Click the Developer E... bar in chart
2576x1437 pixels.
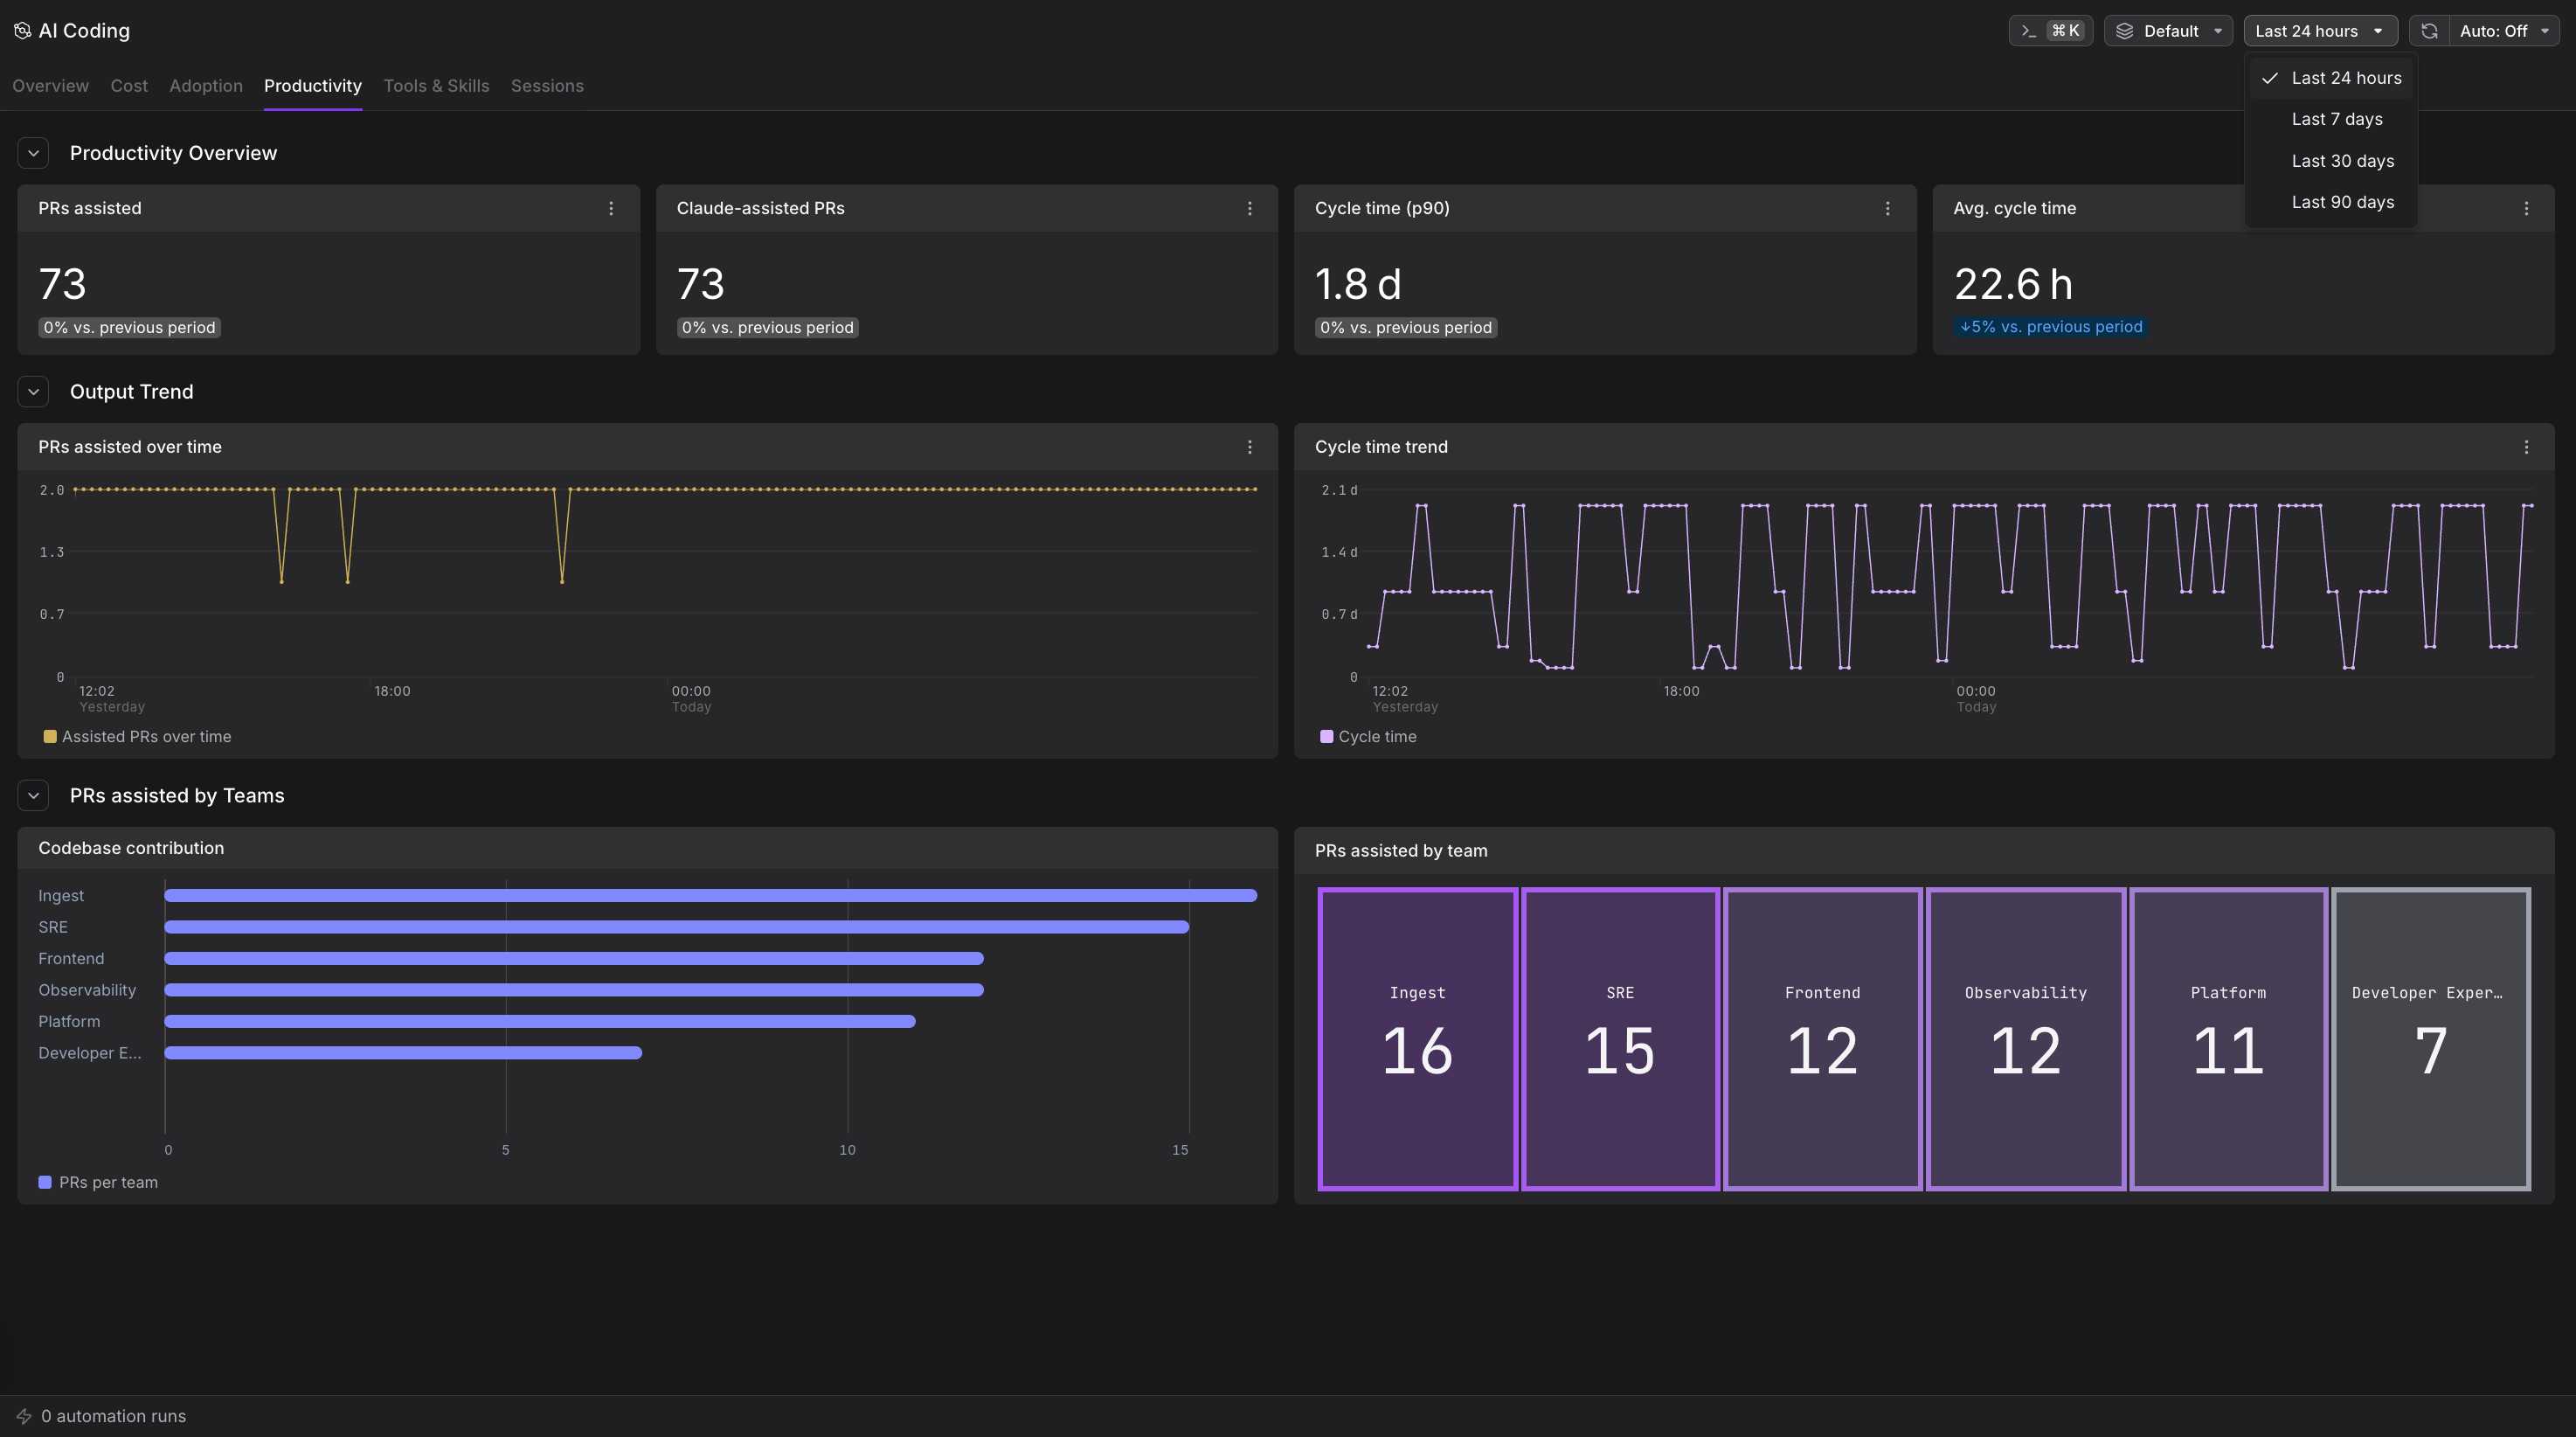(403, 1053)
